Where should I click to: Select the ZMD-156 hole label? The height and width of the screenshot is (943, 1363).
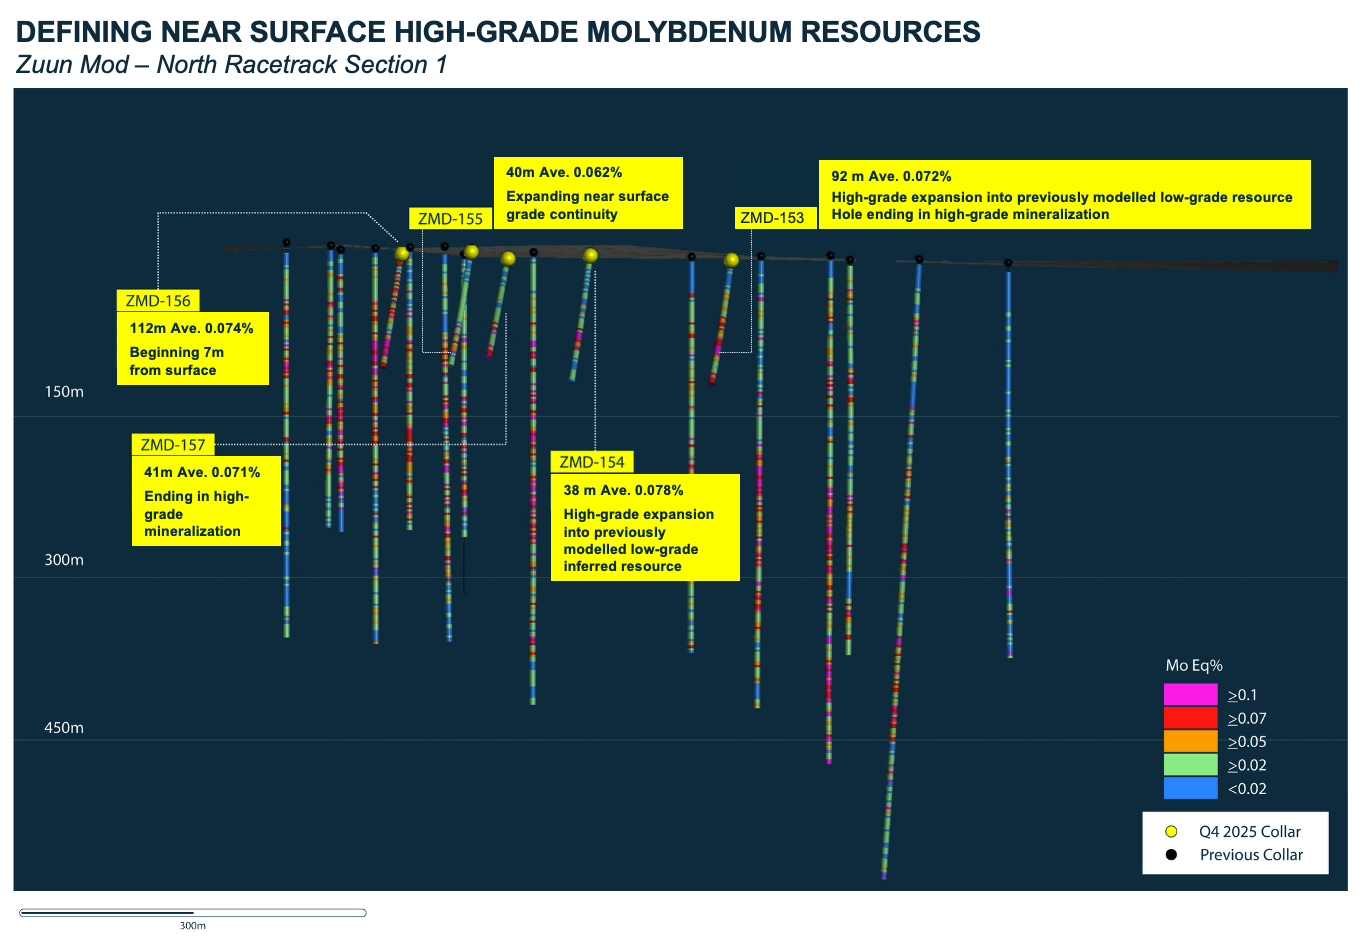(x=158, y=300)
